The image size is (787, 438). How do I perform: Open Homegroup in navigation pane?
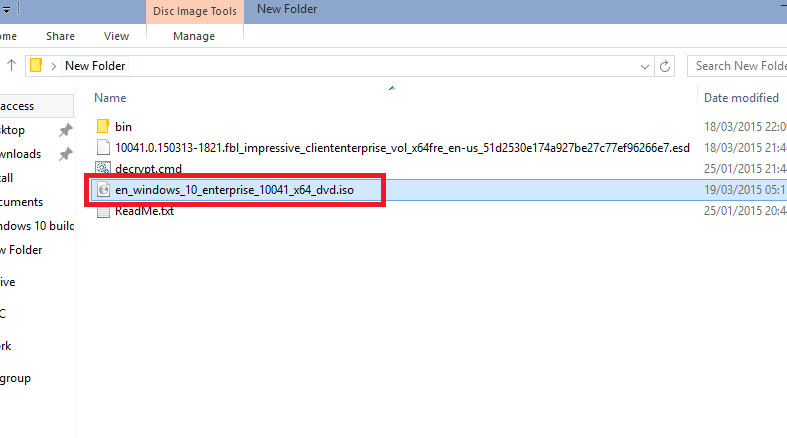[x=15, y=378]
